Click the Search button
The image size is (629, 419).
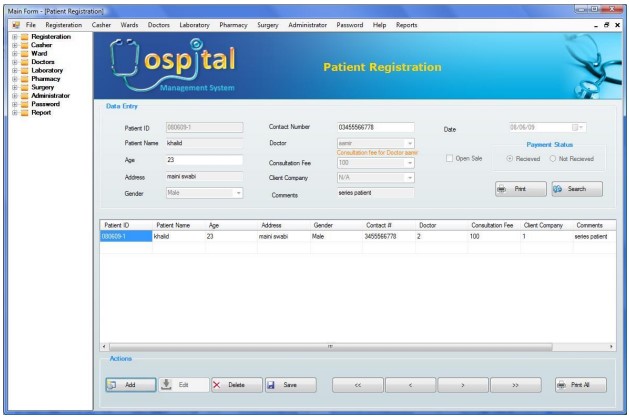point(577,189)
